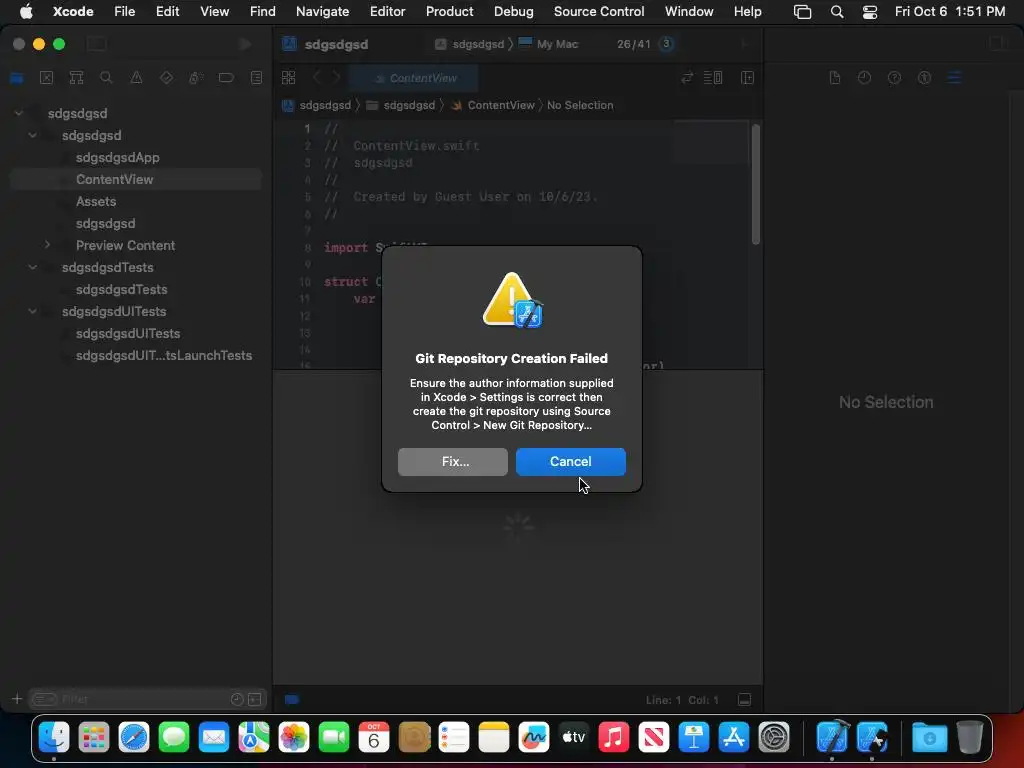Click the issue count badge 3
Viewport: 1024px width, 768px height.
coord(666,44)
